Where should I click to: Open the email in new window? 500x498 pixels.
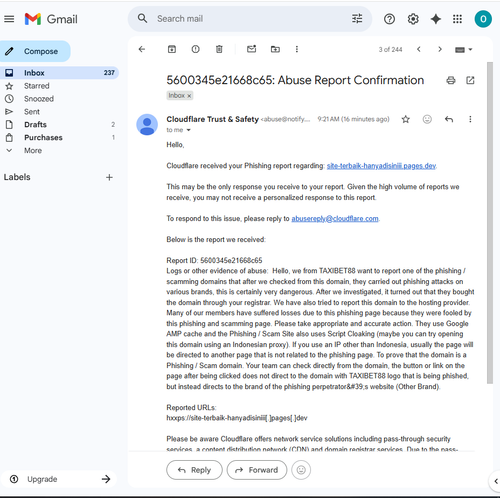470,80
